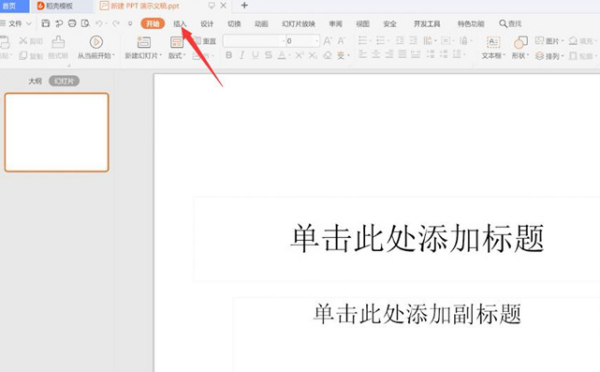Click the decrease indent icon

click(x=400, y=40)
